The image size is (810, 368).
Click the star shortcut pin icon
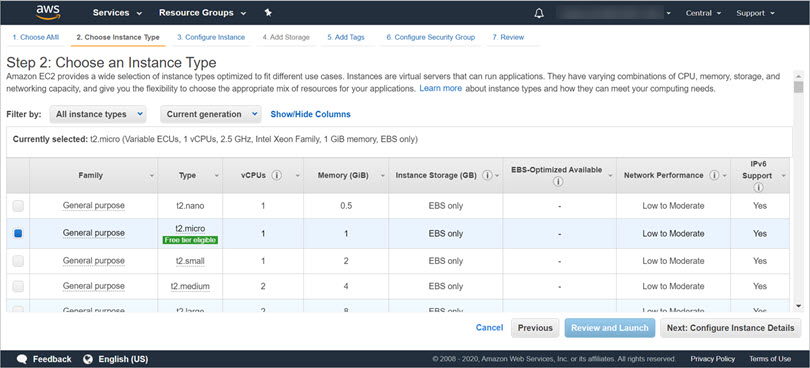(268, 13)
